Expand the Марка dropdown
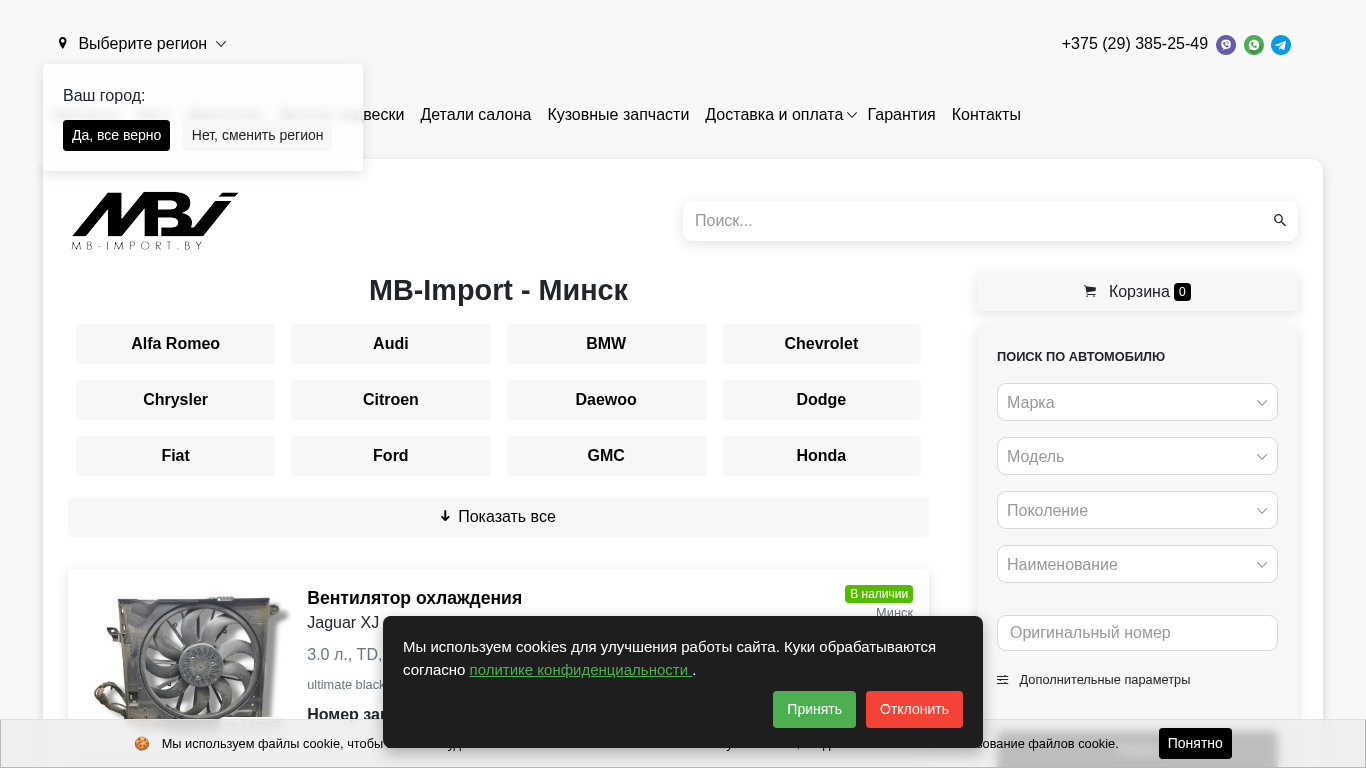Viewport: 1366px width, 768px height. tap(1137, 402)
